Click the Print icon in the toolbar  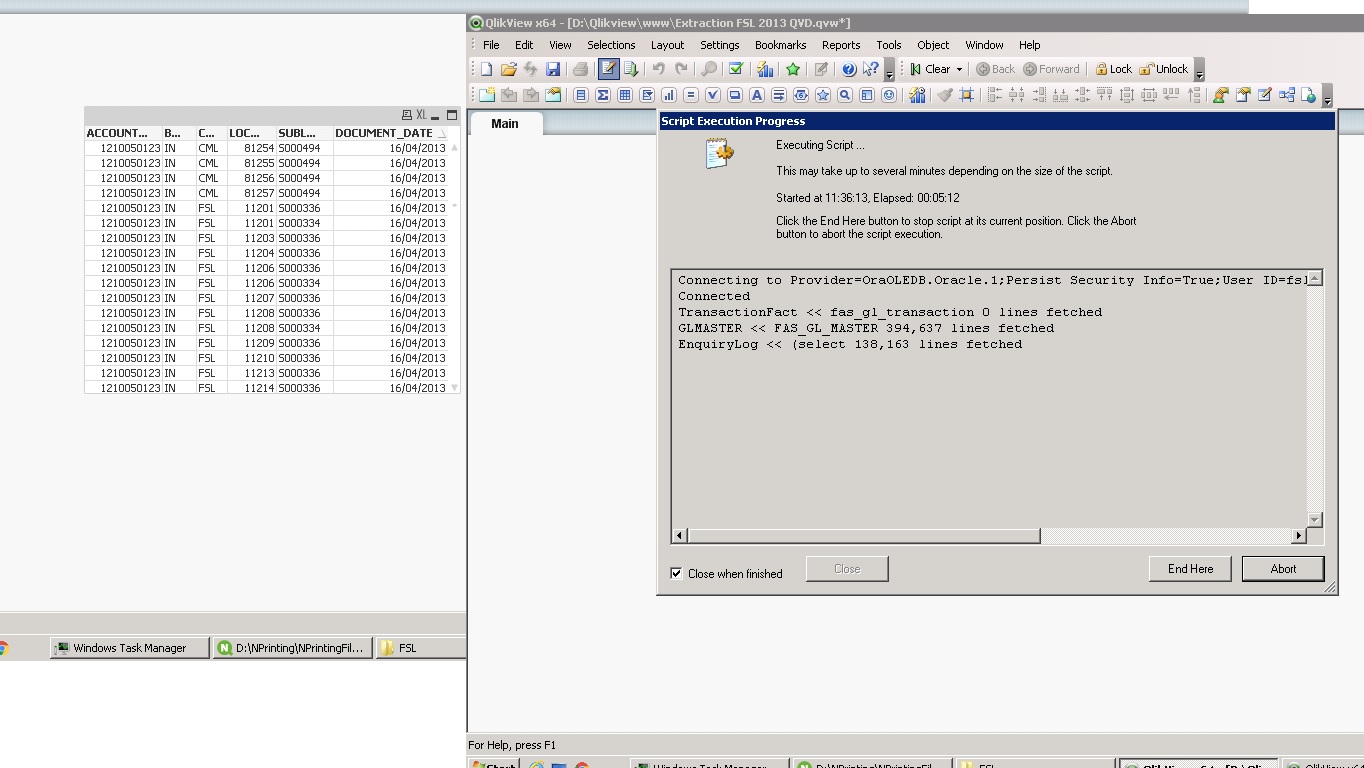(x=580, y=69)
